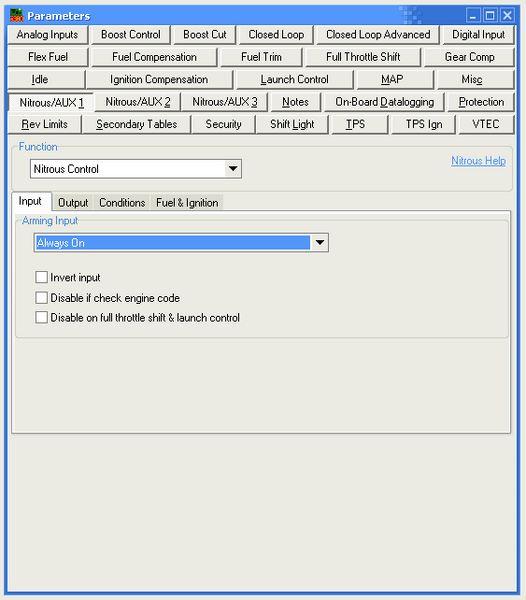Toggle Disable on full throttle shift option
The width and height of the screenshot is (526, 600).
(x=41, y=317)
